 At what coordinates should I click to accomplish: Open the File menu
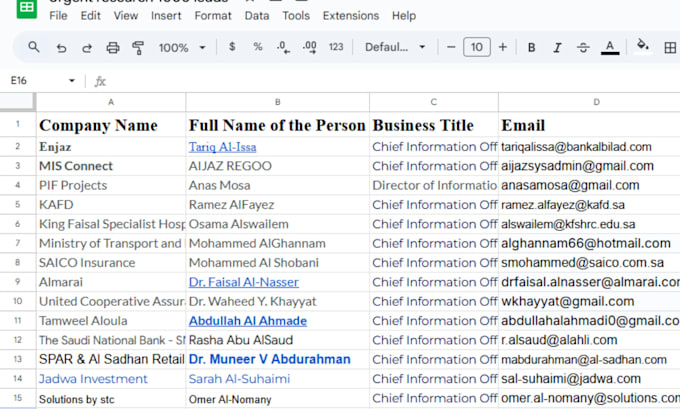(58, 16)
